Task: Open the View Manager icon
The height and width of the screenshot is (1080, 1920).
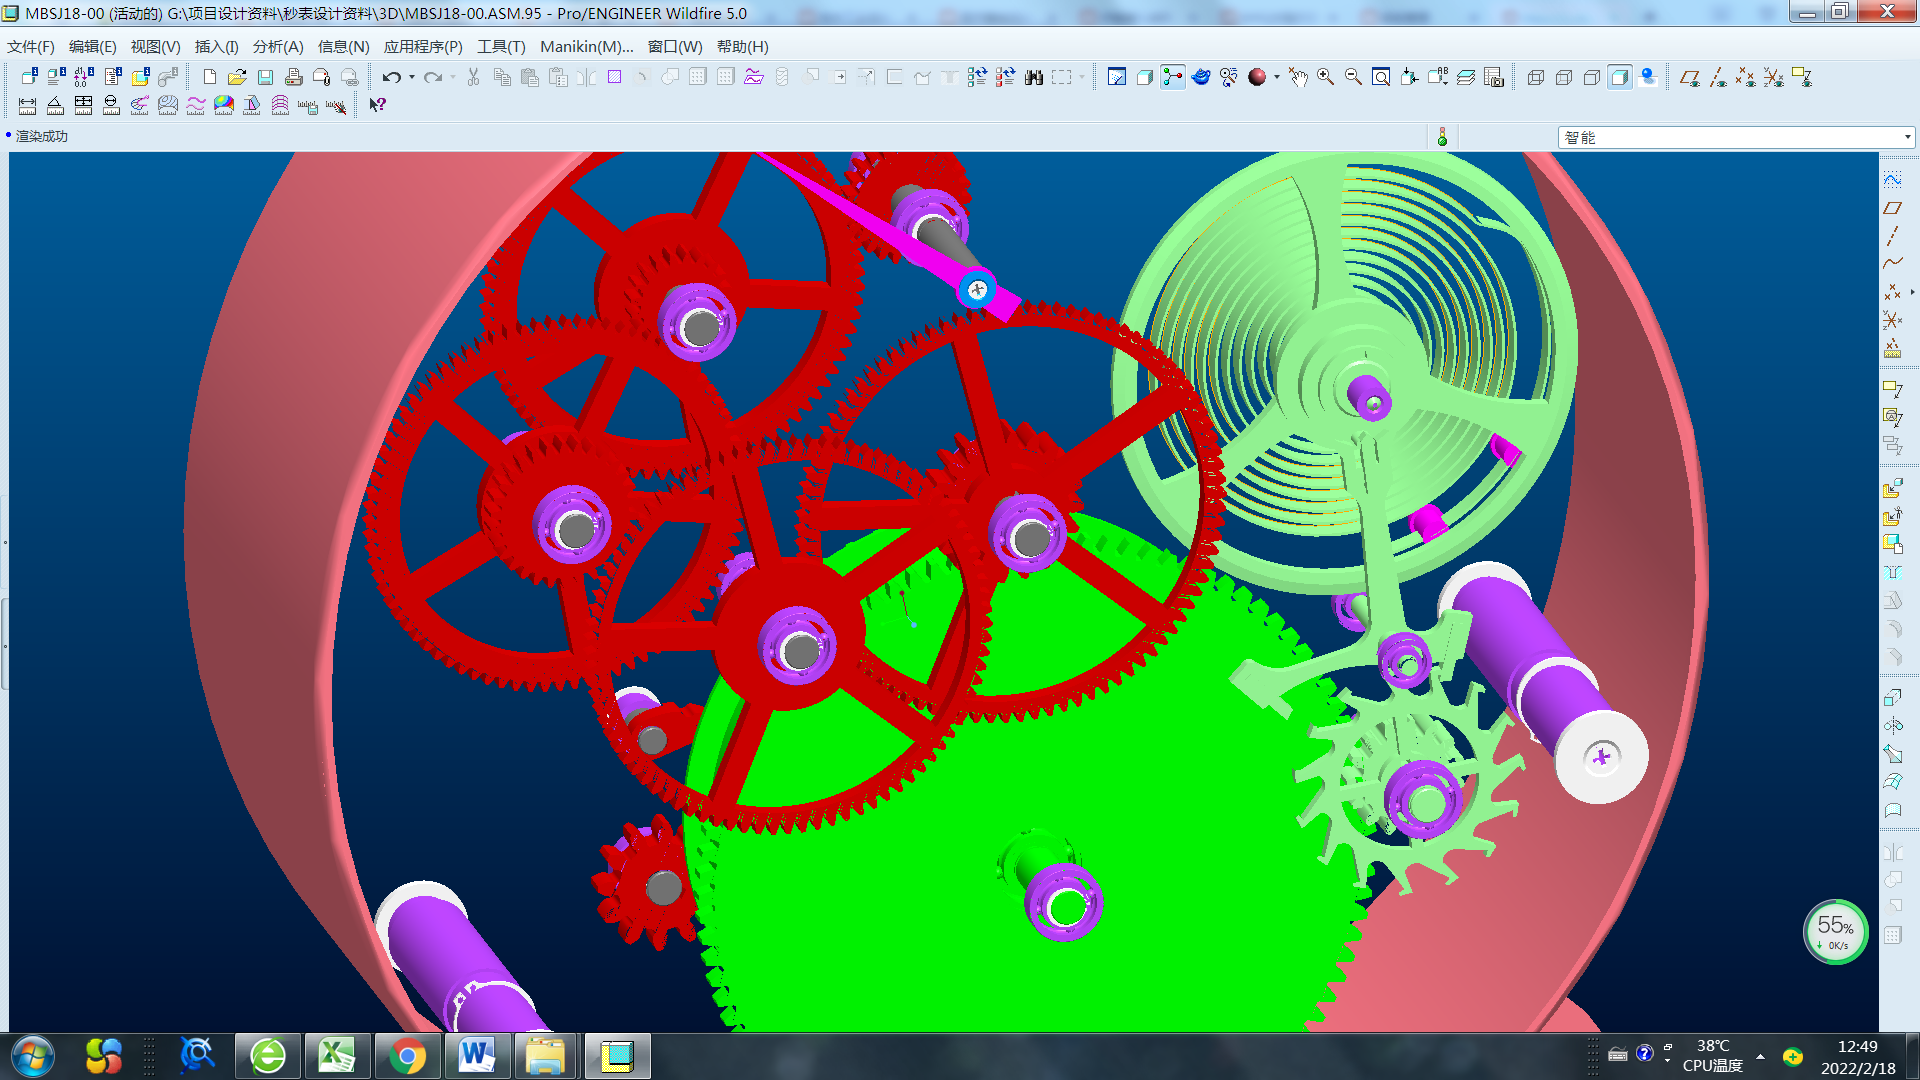Action: pos(1493,77)
